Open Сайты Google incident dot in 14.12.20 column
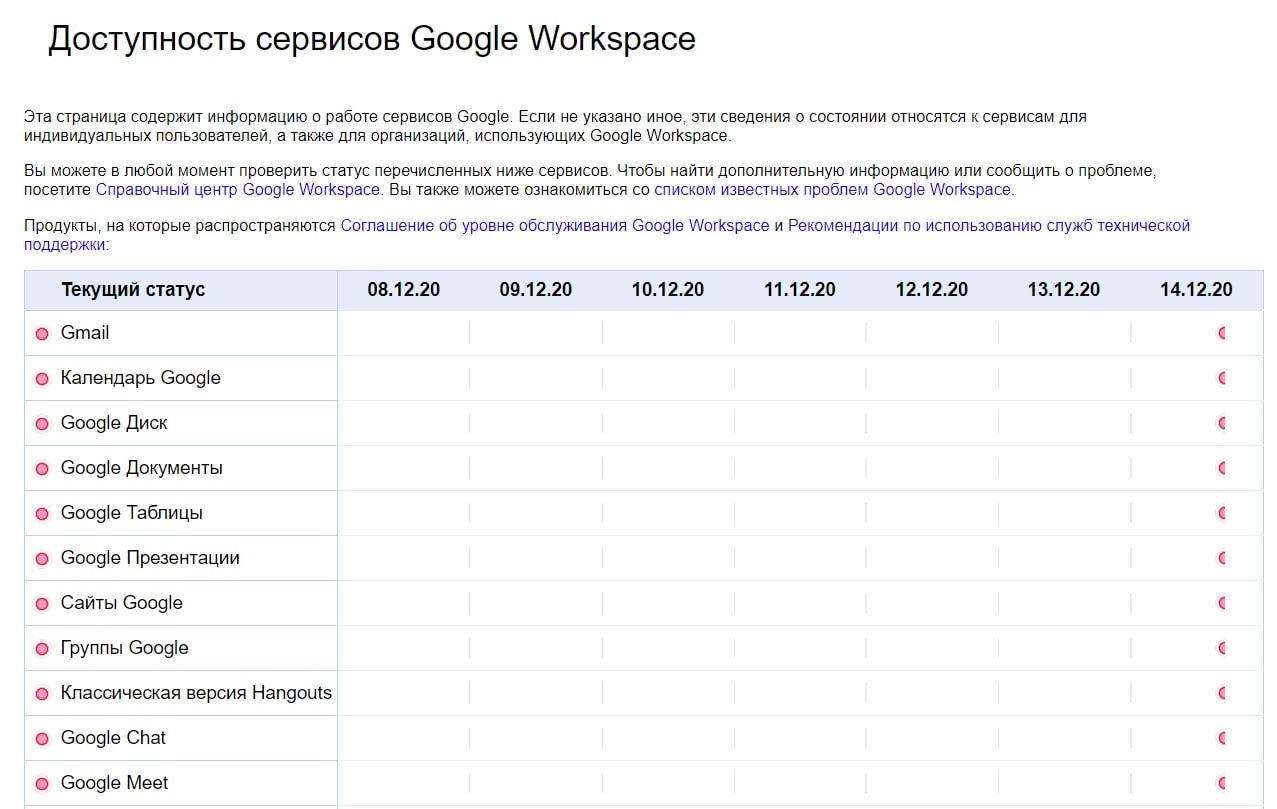 pos(1222,603)
